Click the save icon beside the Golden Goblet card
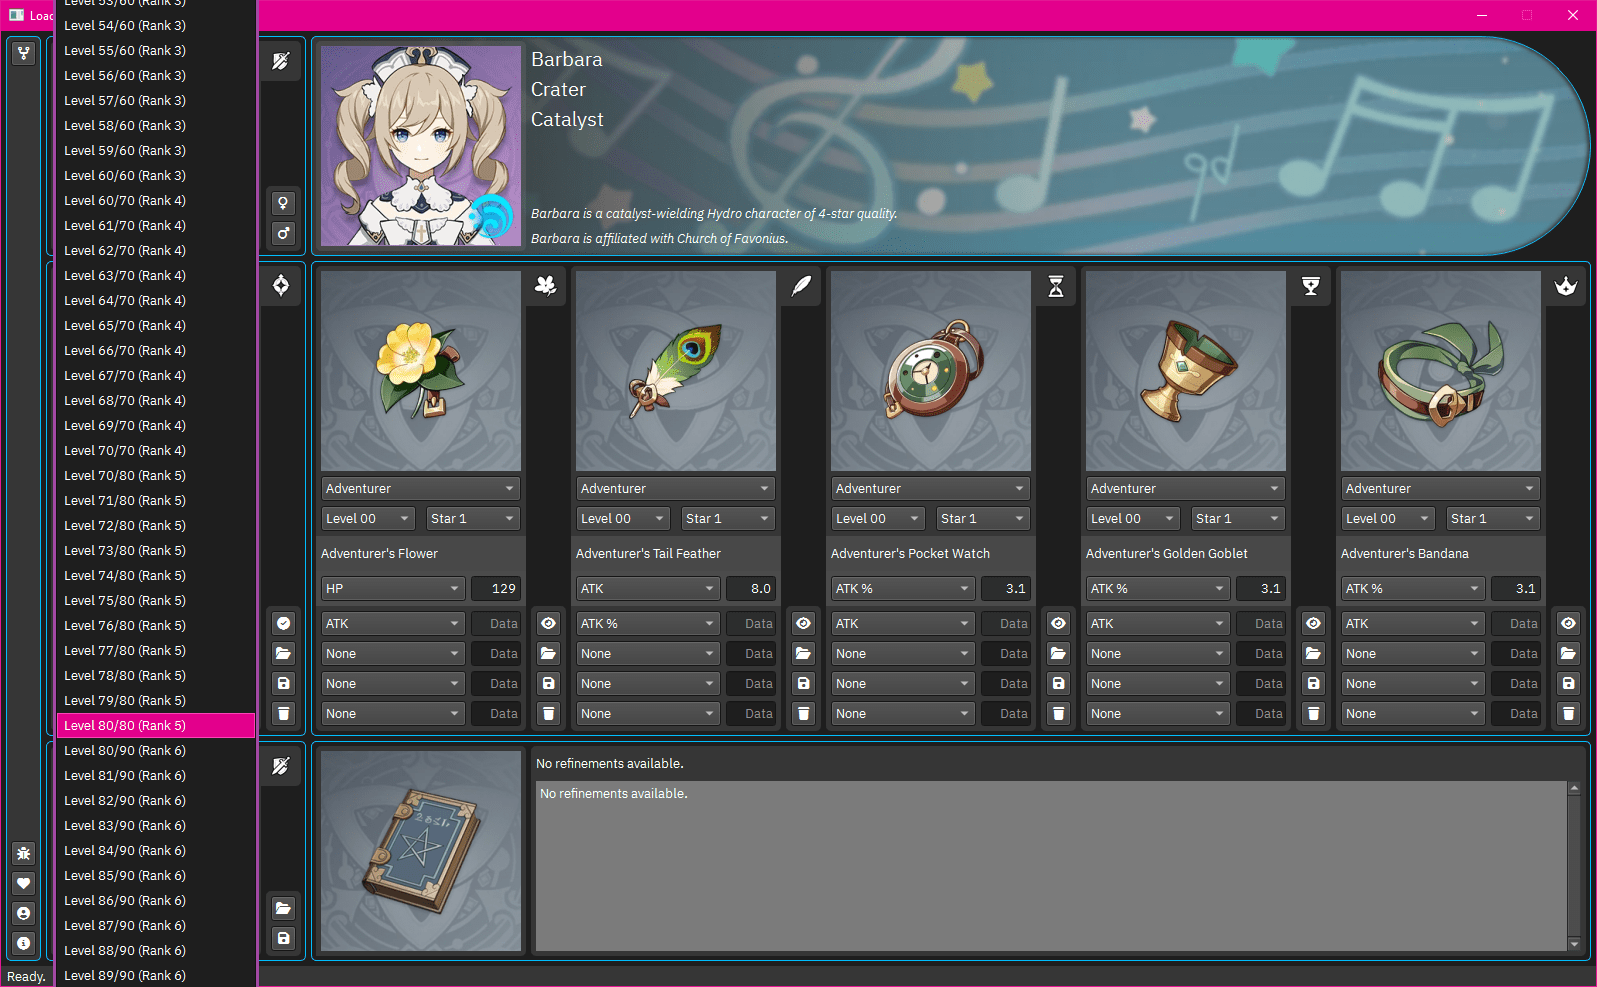Viewport: 1597px width, 987px height. point(1059,683)
